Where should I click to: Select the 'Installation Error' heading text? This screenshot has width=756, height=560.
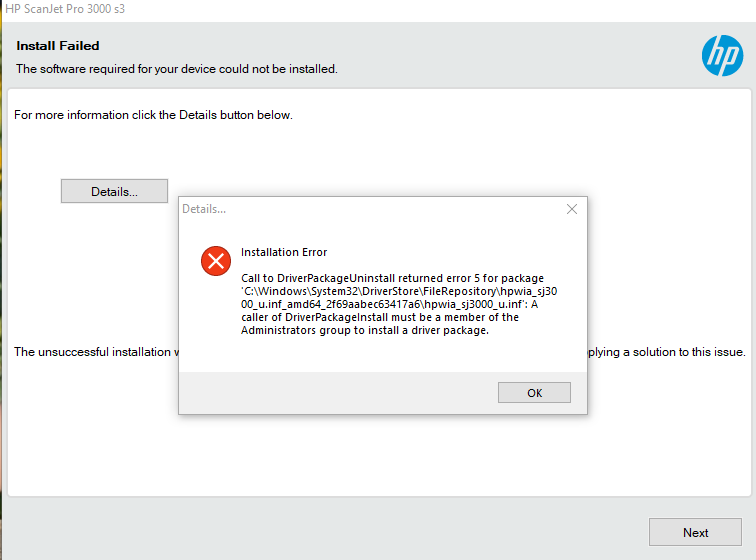click(284, 252)
